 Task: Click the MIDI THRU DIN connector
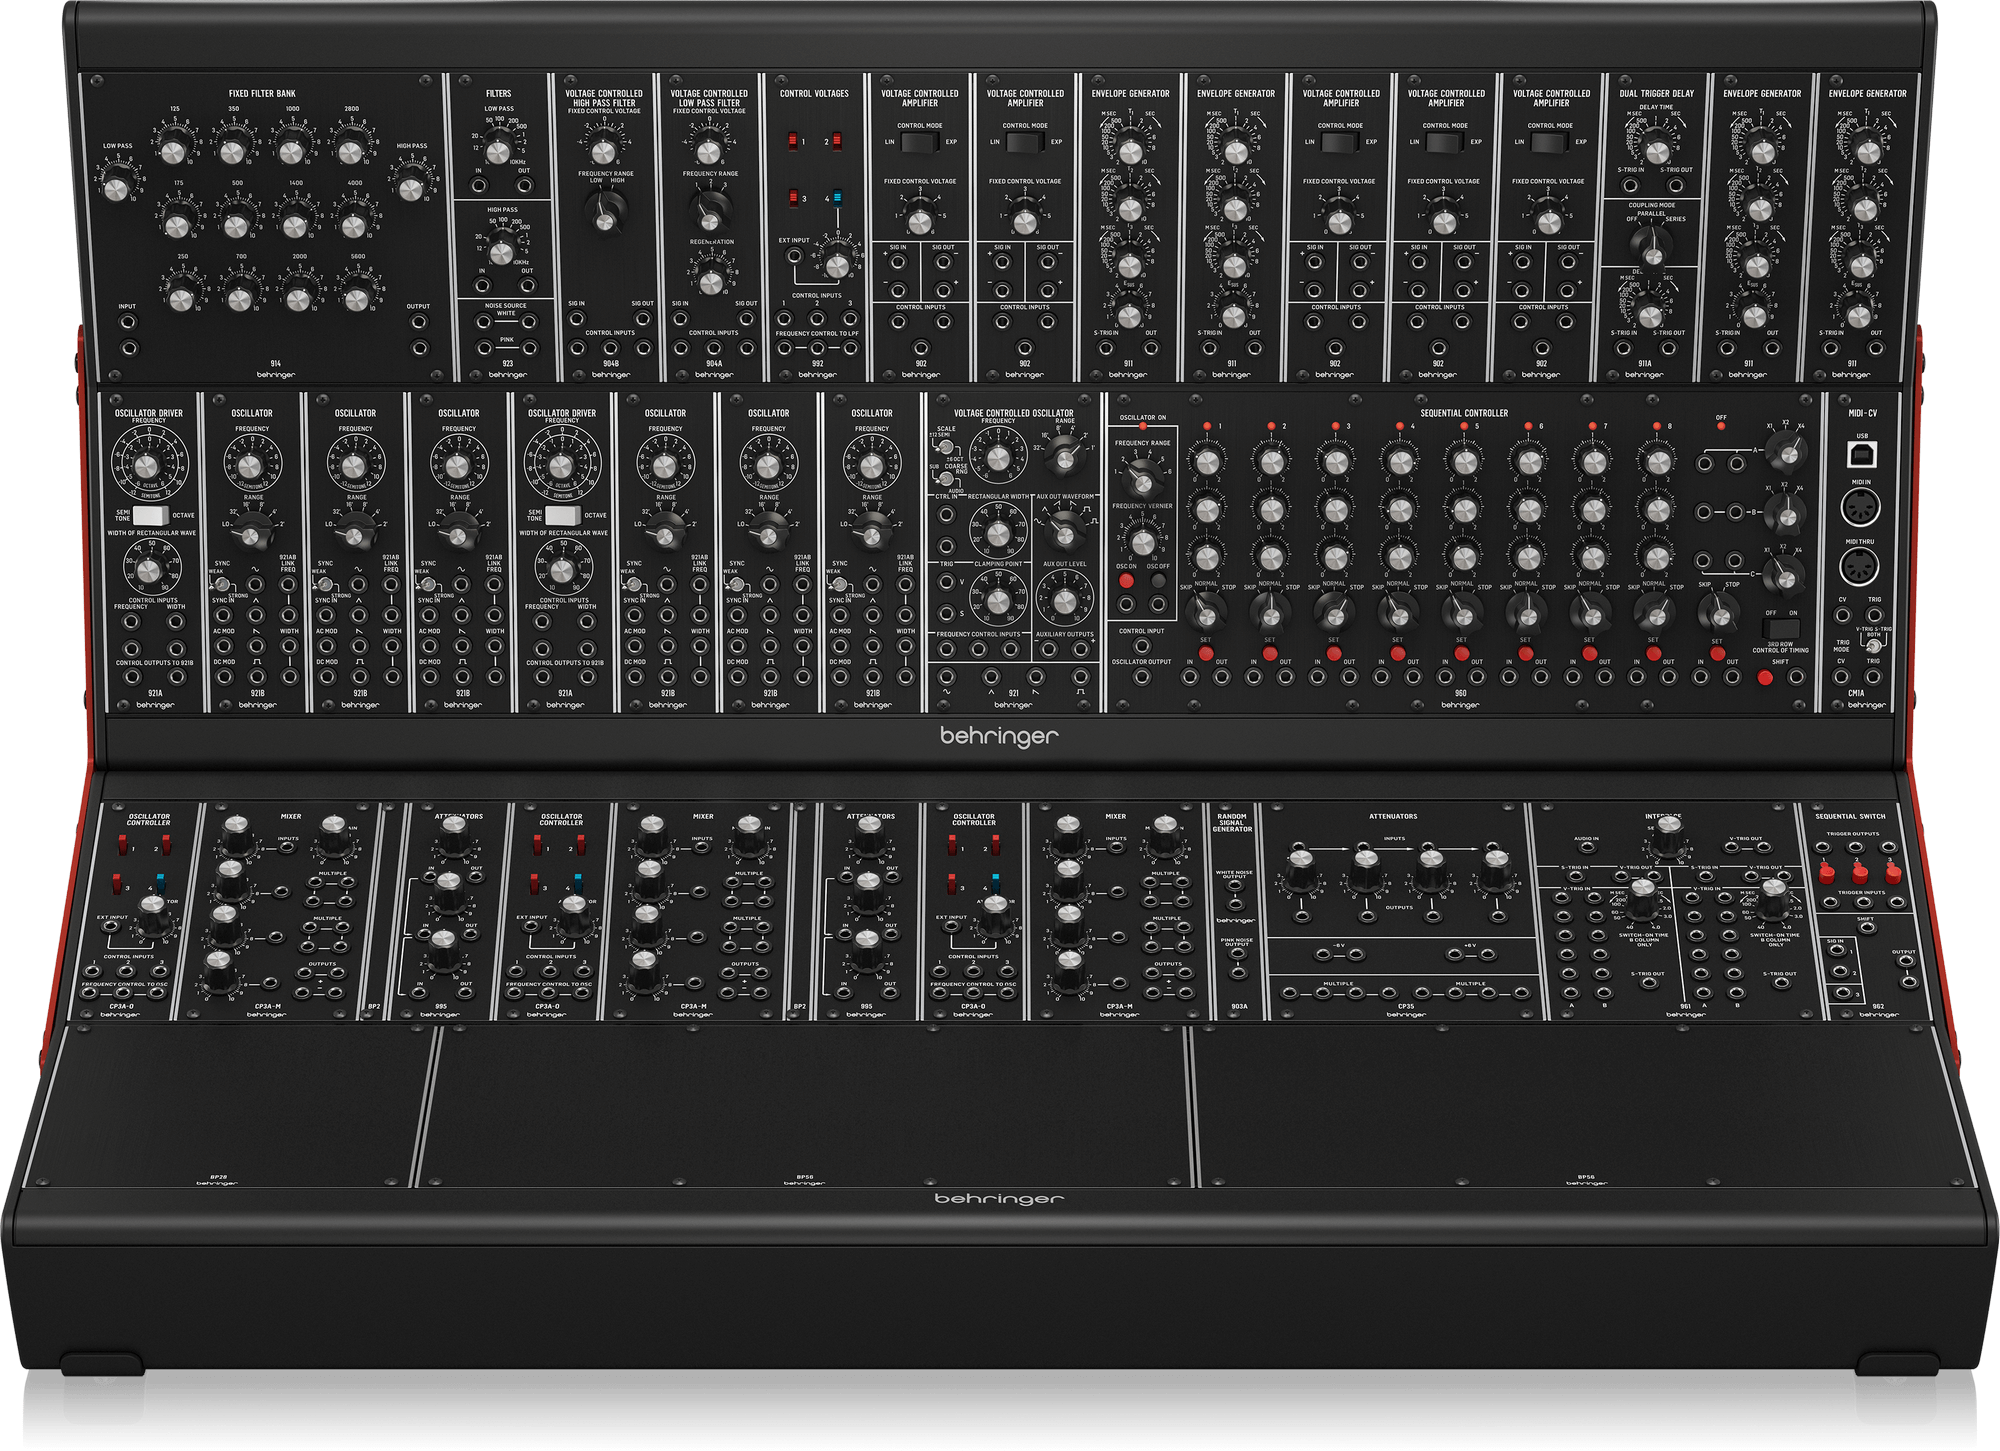point(1860,567)
